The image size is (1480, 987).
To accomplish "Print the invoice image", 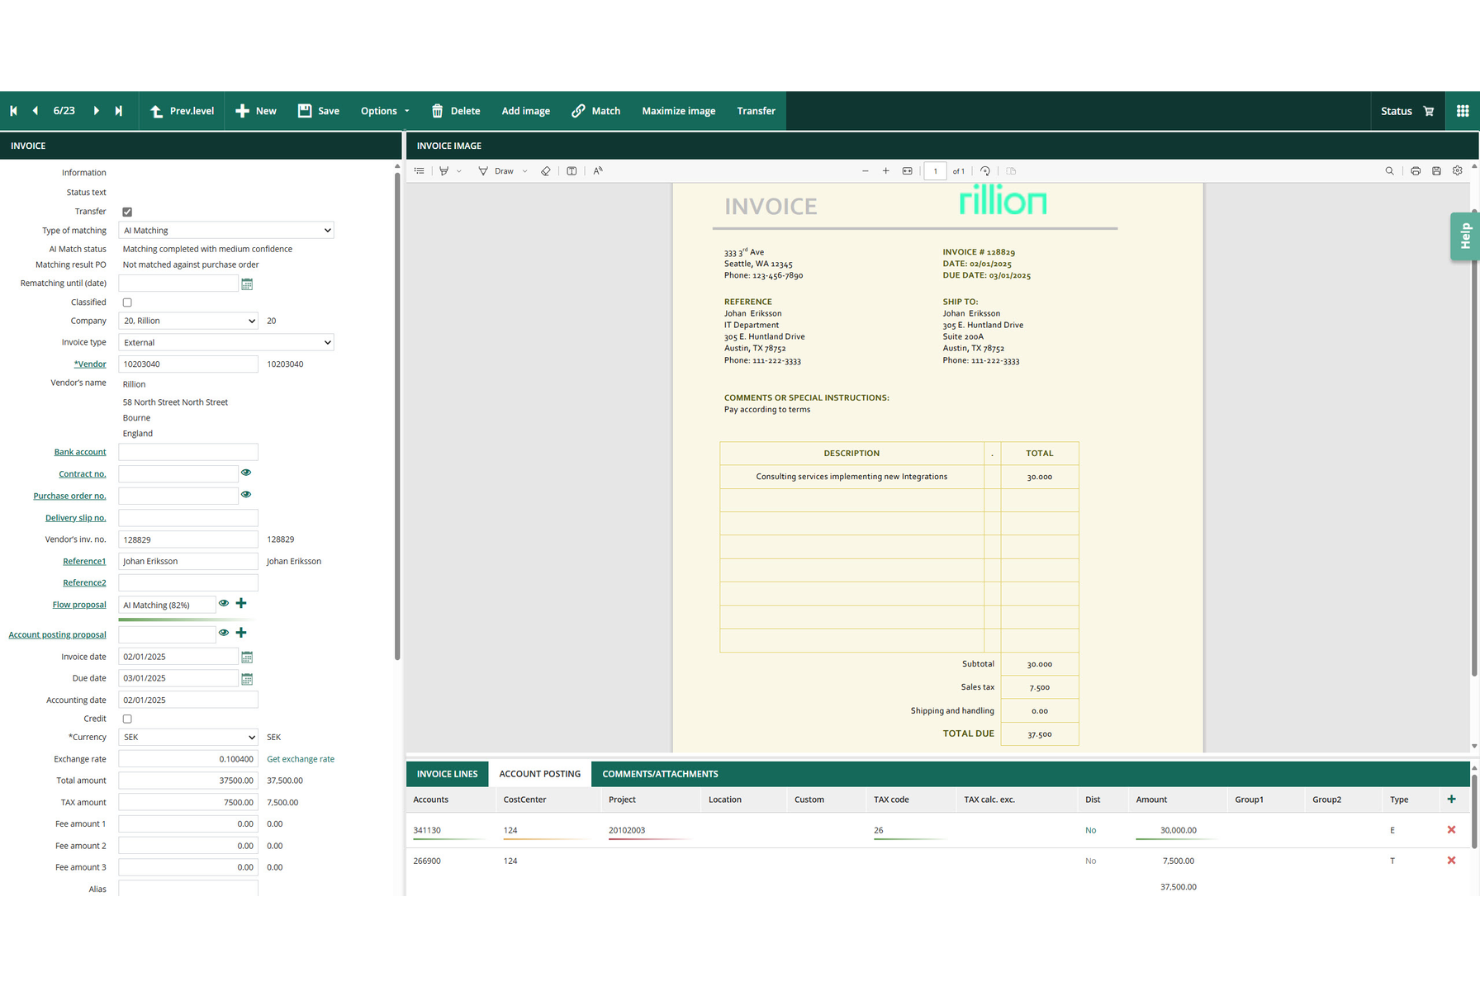I will click(x=1415, y=171).
